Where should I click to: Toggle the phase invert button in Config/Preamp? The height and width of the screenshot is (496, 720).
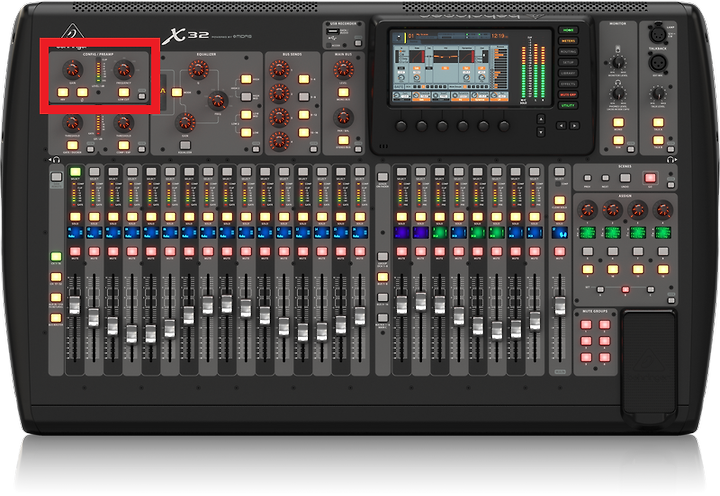(82, 92)
